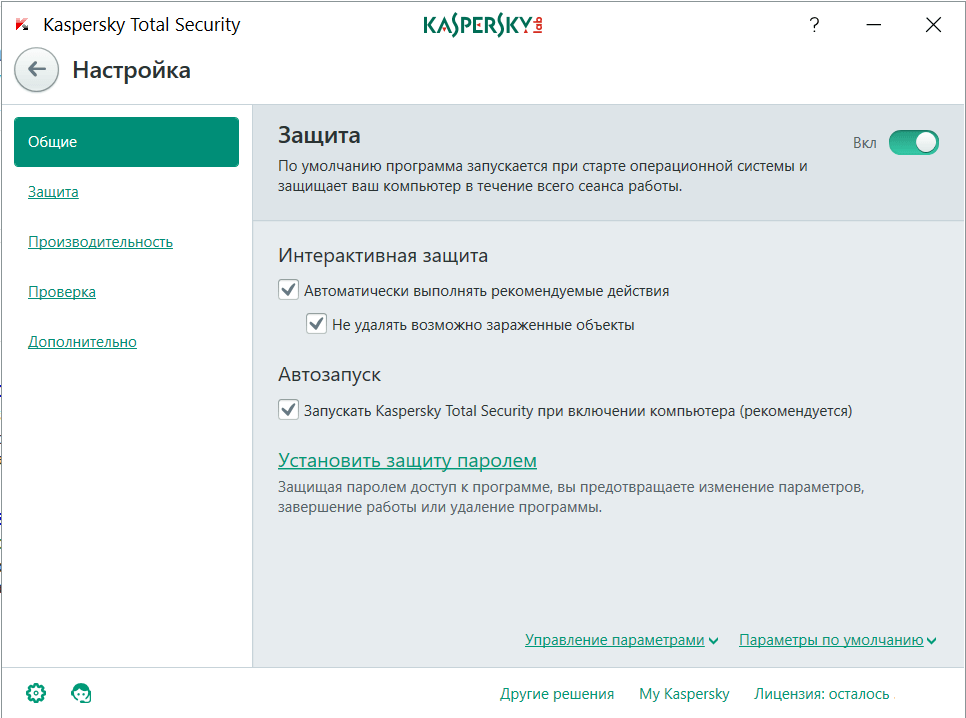Viewport: 966px width, 718px height.
Task: Click the Установить защиту паролем link
Action: click(x=407, y=460)
